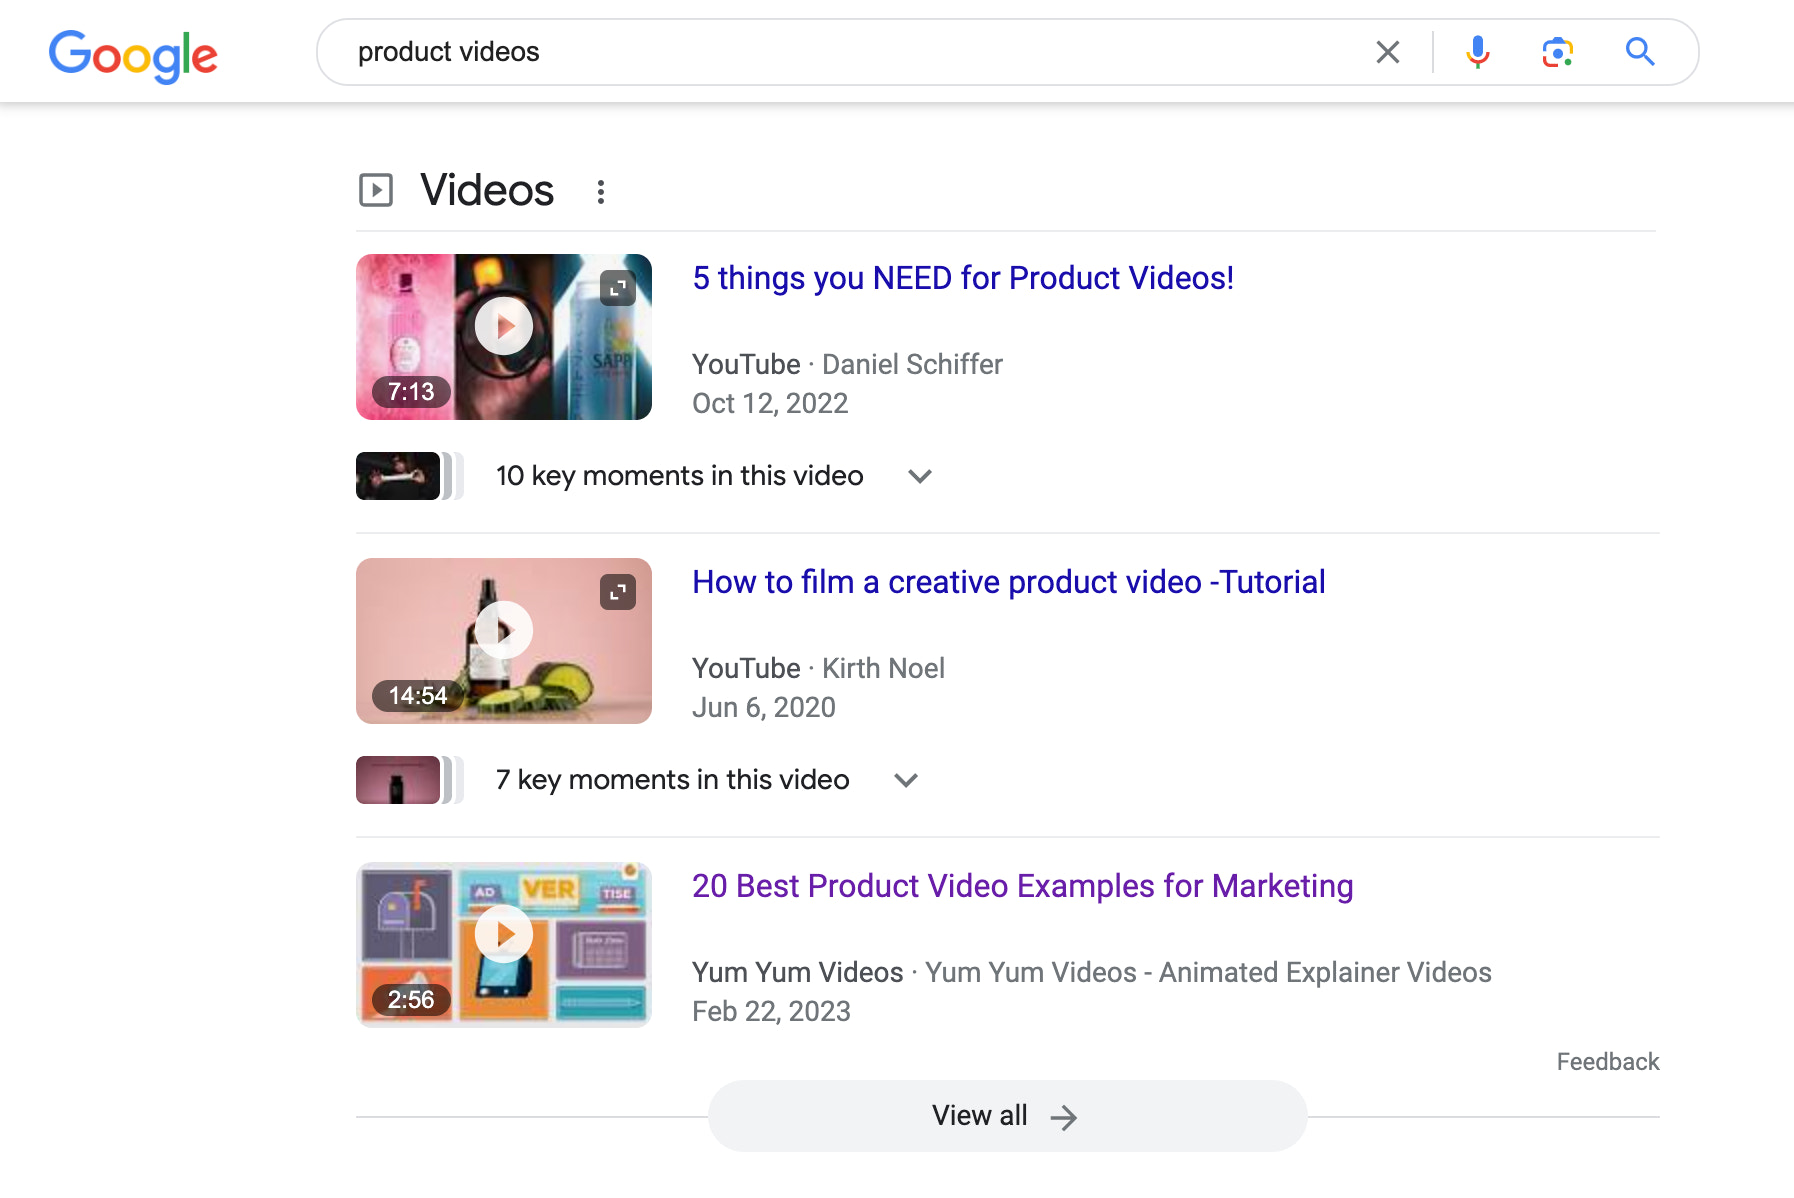Click '10 key moments in this video' text
This screenshot has width=1794, height=1198.
(680, 476)
